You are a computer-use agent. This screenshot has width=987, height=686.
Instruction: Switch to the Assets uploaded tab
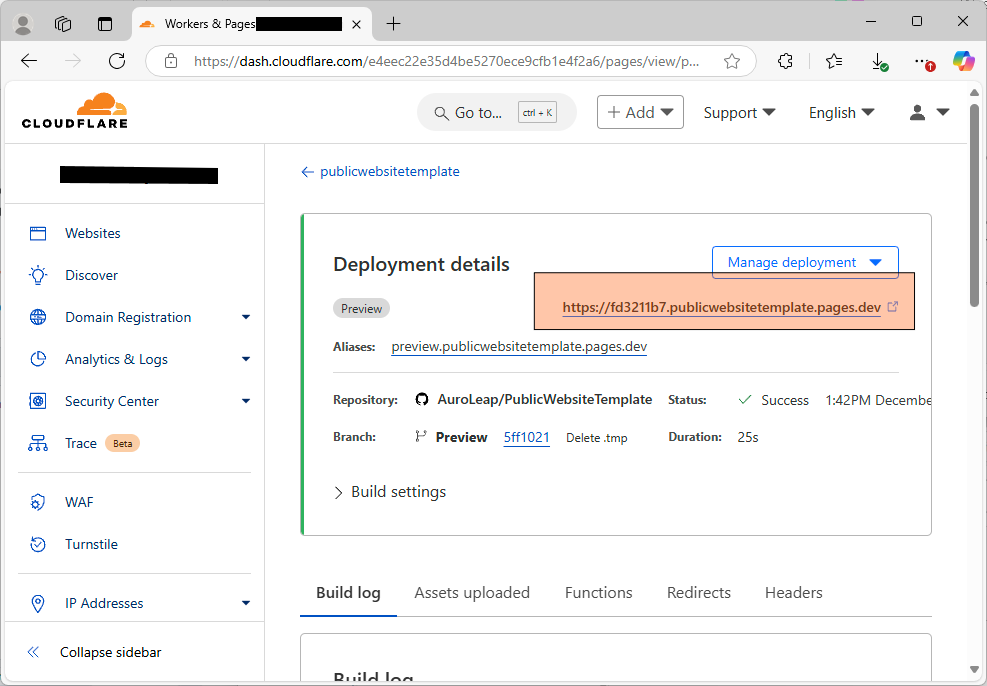click(x=472, y=593)
